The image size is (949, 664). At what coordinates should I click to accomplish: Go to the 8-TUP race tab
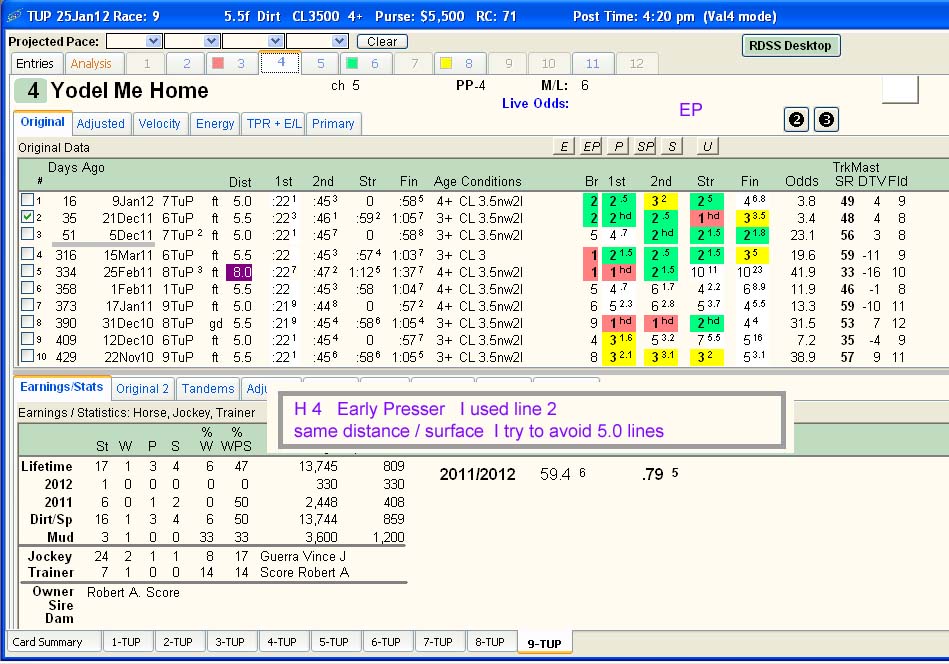[490, 642]
